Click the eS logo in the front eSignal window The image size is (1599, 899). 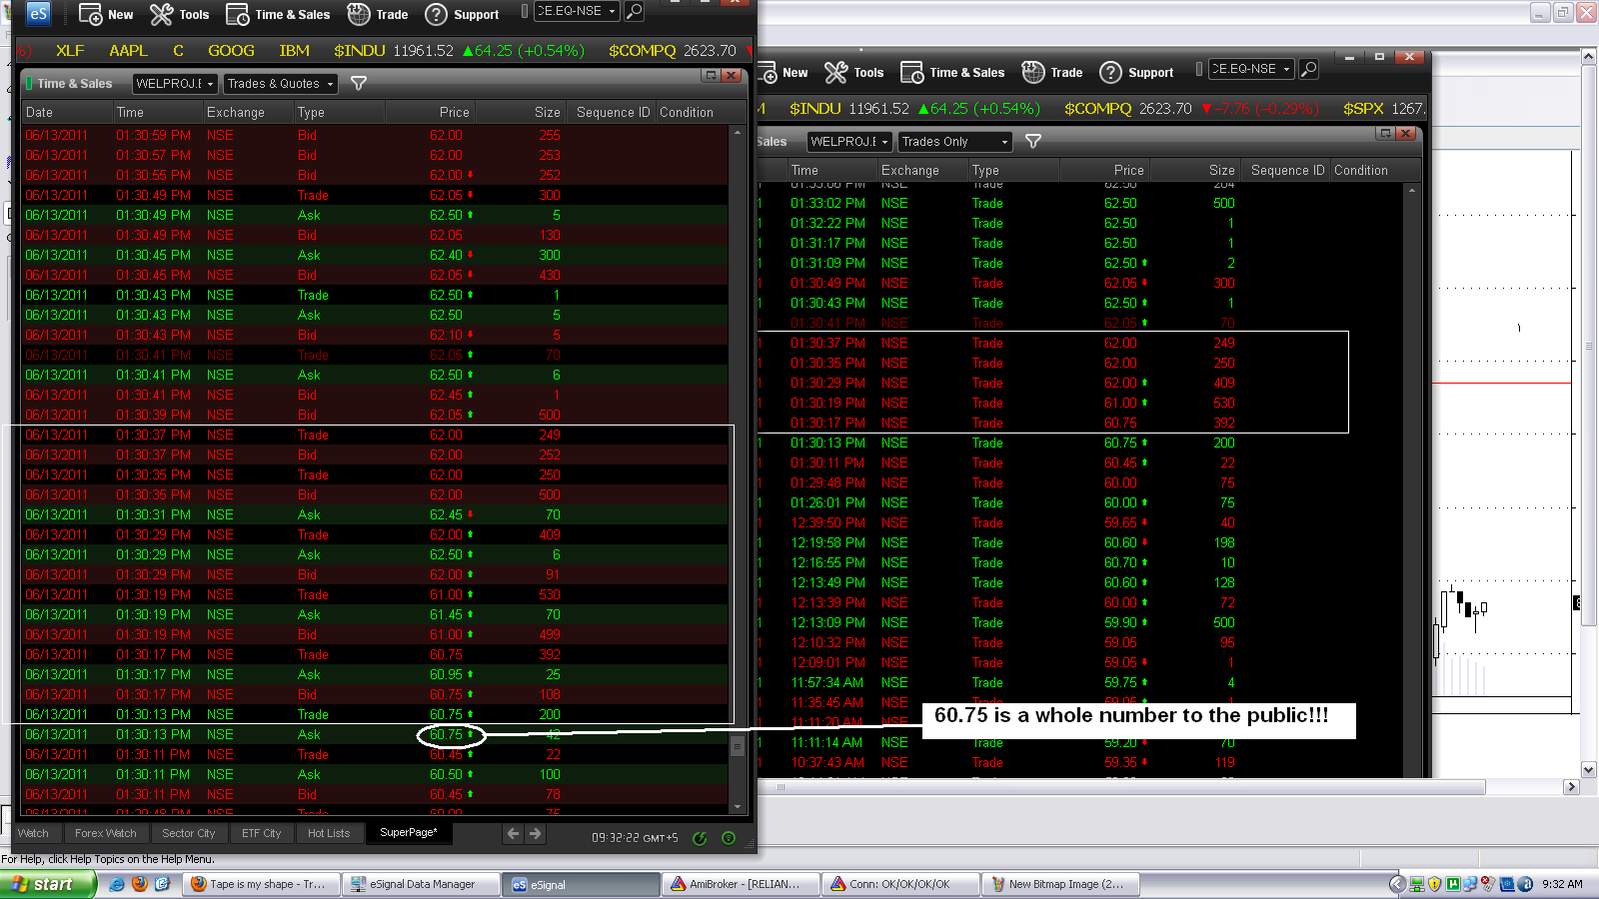[37, 13]
